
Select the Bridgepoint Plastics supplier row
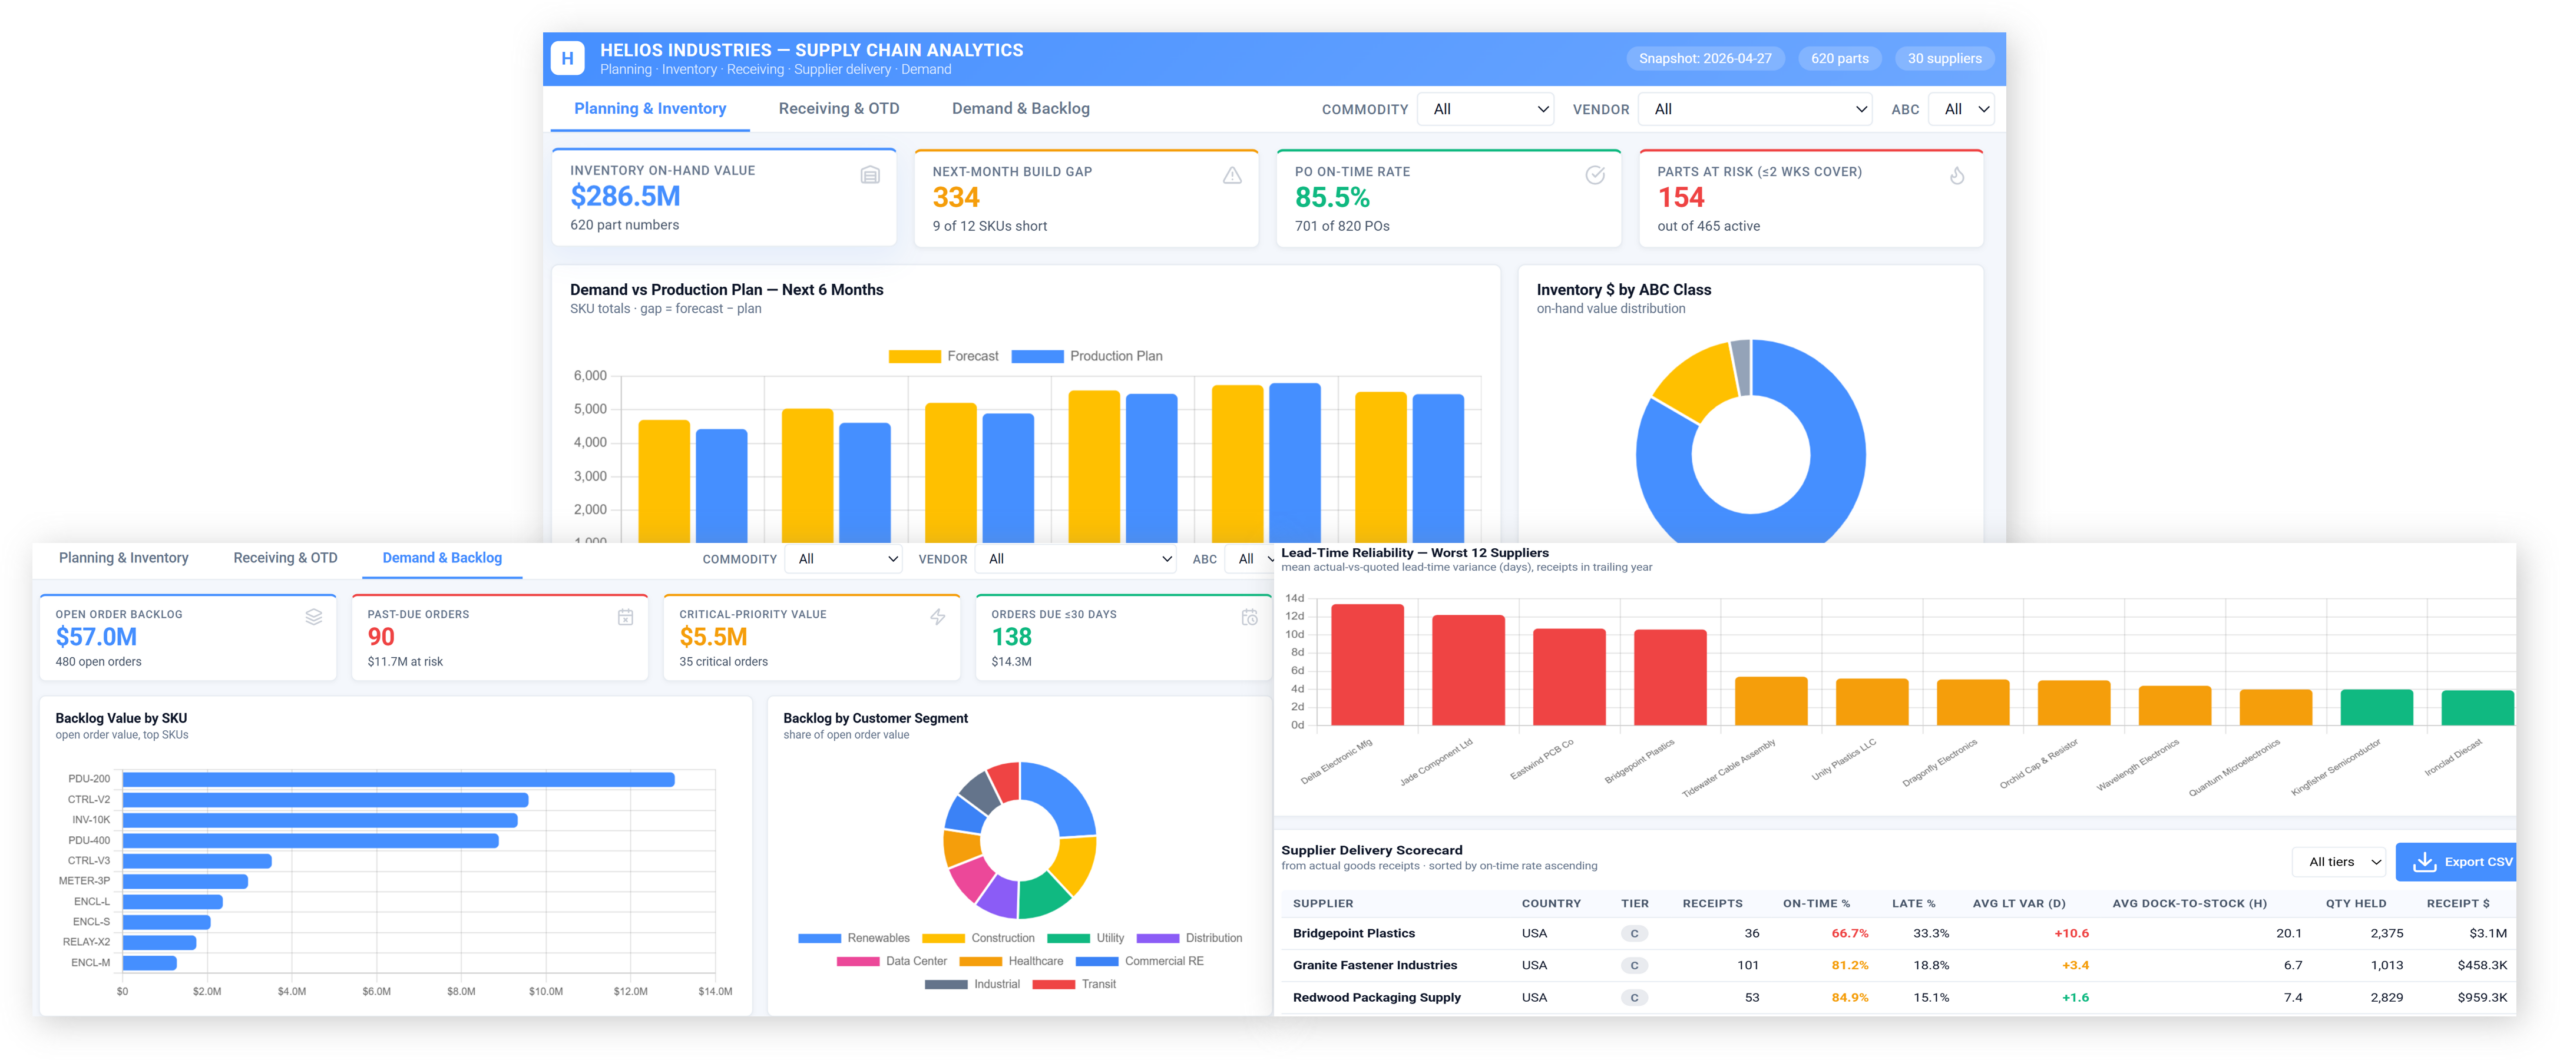pyautogui.click(x=1898, y=933)
